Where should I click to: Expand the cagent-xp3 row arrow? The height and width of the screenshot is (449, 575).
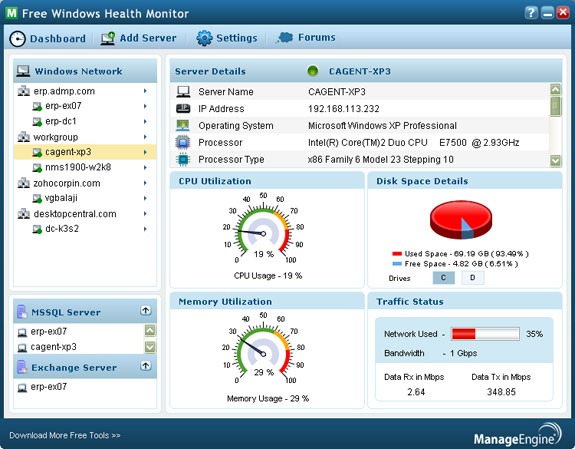point(145,152)
